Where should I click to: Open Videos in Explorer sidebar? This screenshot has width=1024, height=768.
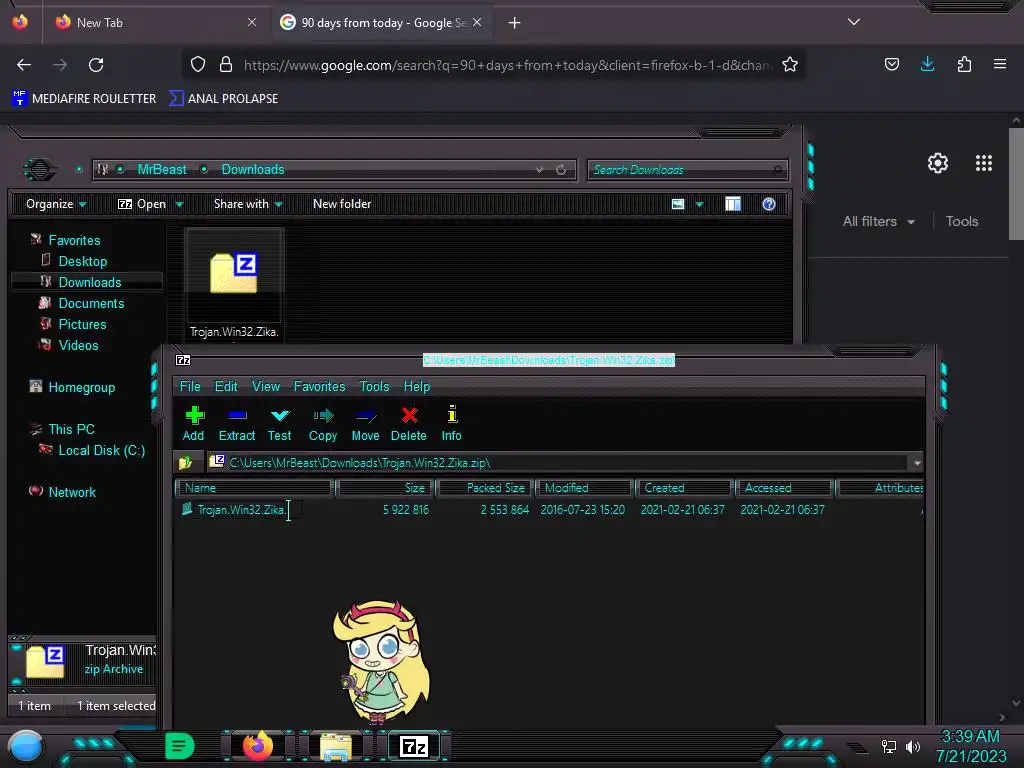(x=78, y=345)
